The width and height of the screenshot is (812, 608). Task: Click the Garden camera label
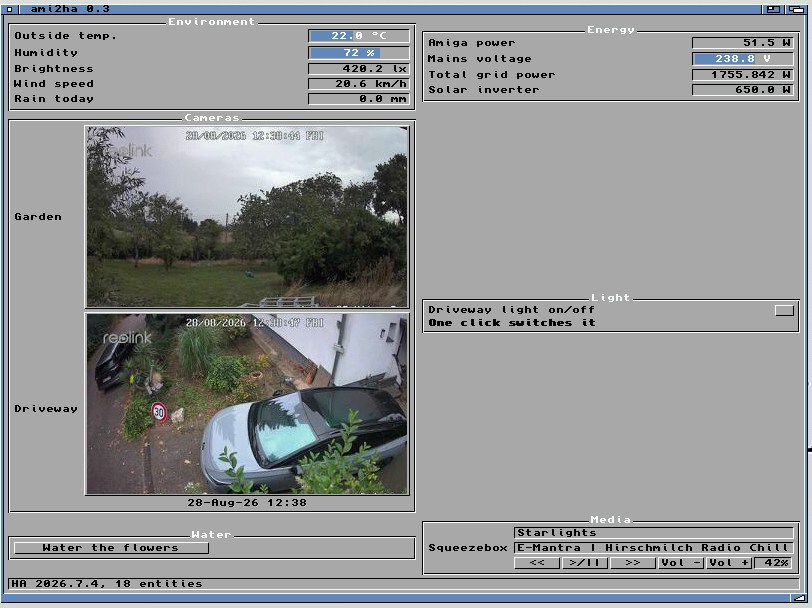click(x=38, y=217)
